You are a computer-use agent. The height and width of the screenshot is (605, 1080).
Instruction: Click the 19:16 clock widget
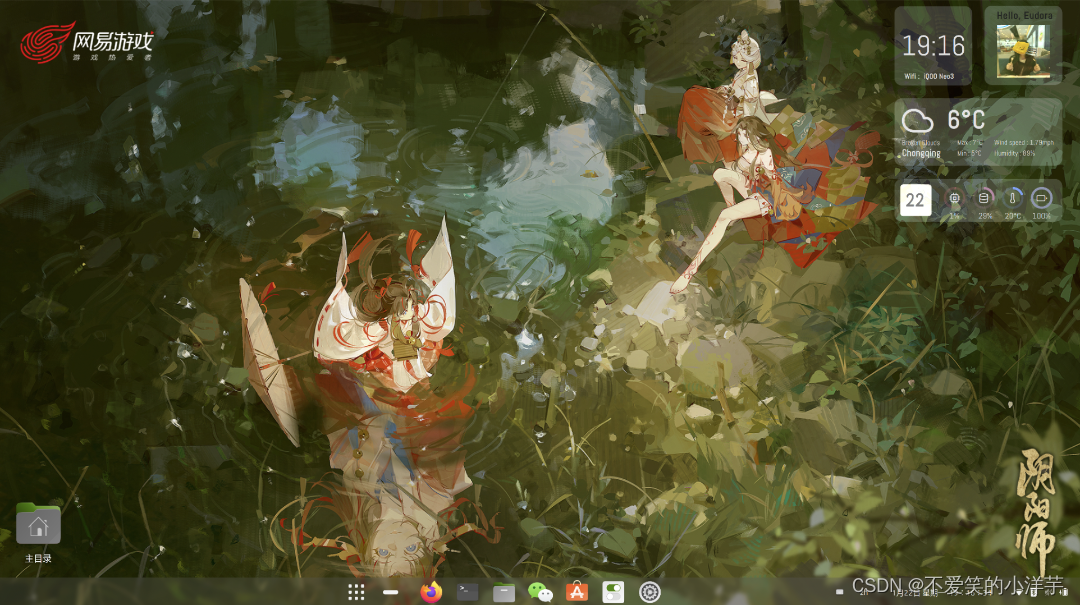pyautogui.click(x=933, y=46)
